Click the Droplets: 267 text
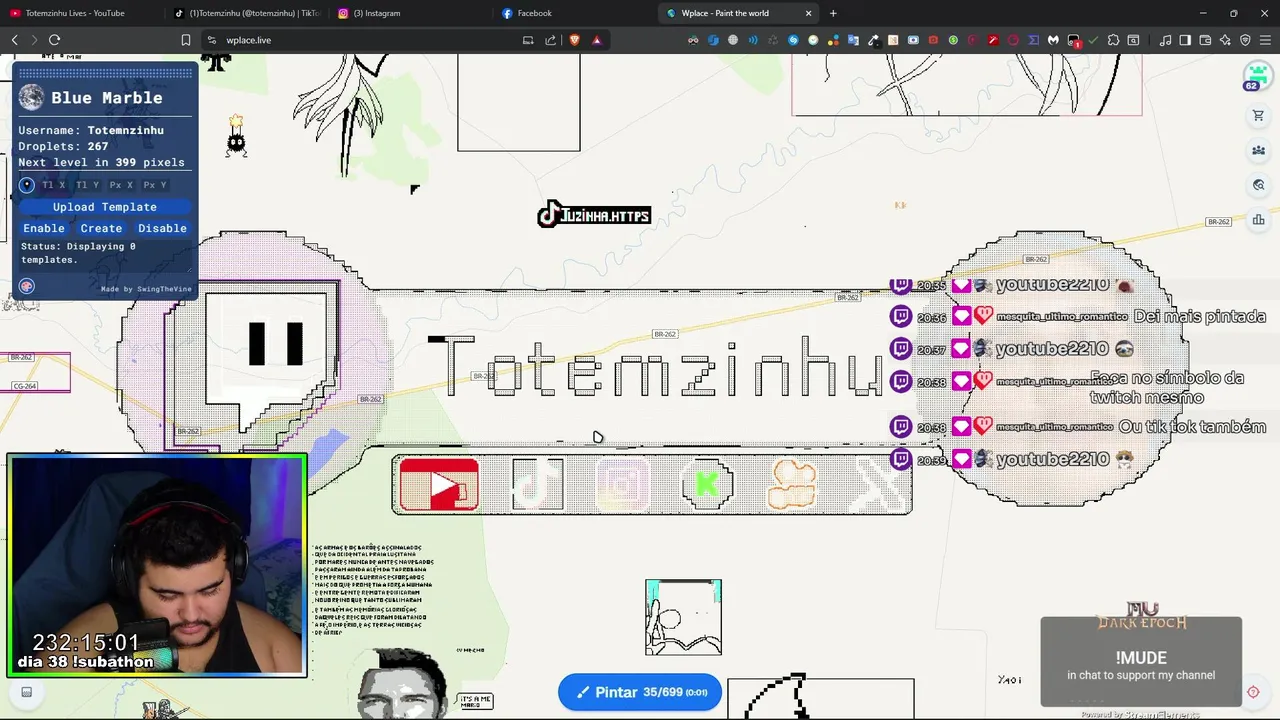 coord(63,146)
